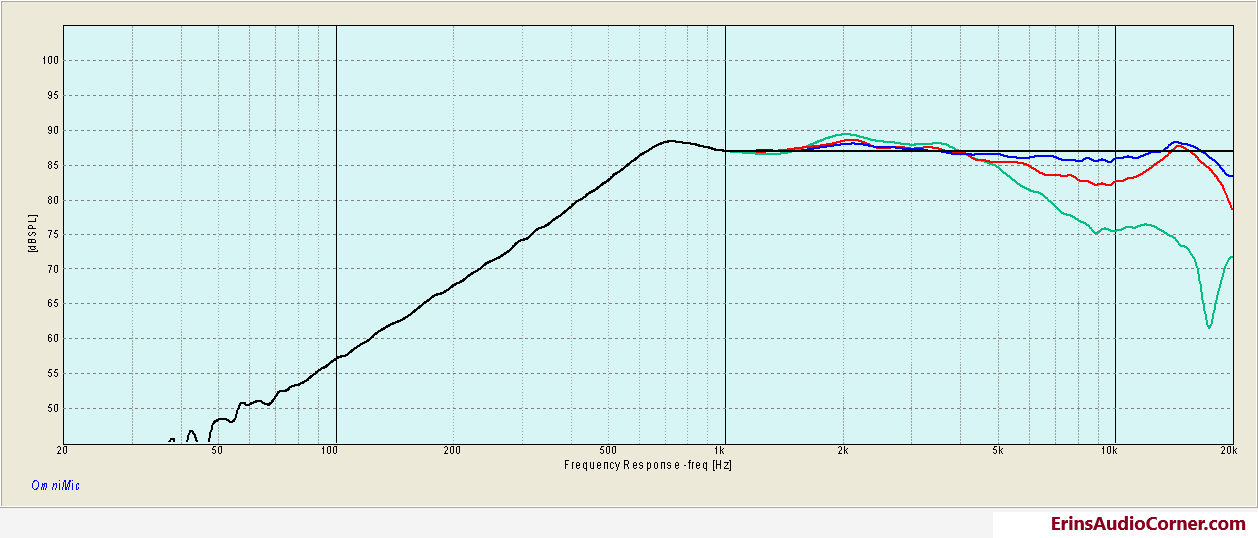Click the 95 dB y-axis value

click(55, 96)
